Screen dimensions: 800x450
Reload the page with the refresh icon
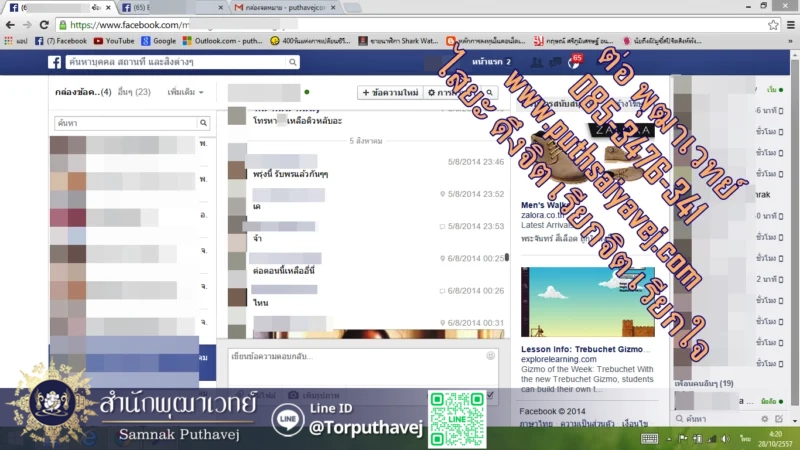(44, 24)
